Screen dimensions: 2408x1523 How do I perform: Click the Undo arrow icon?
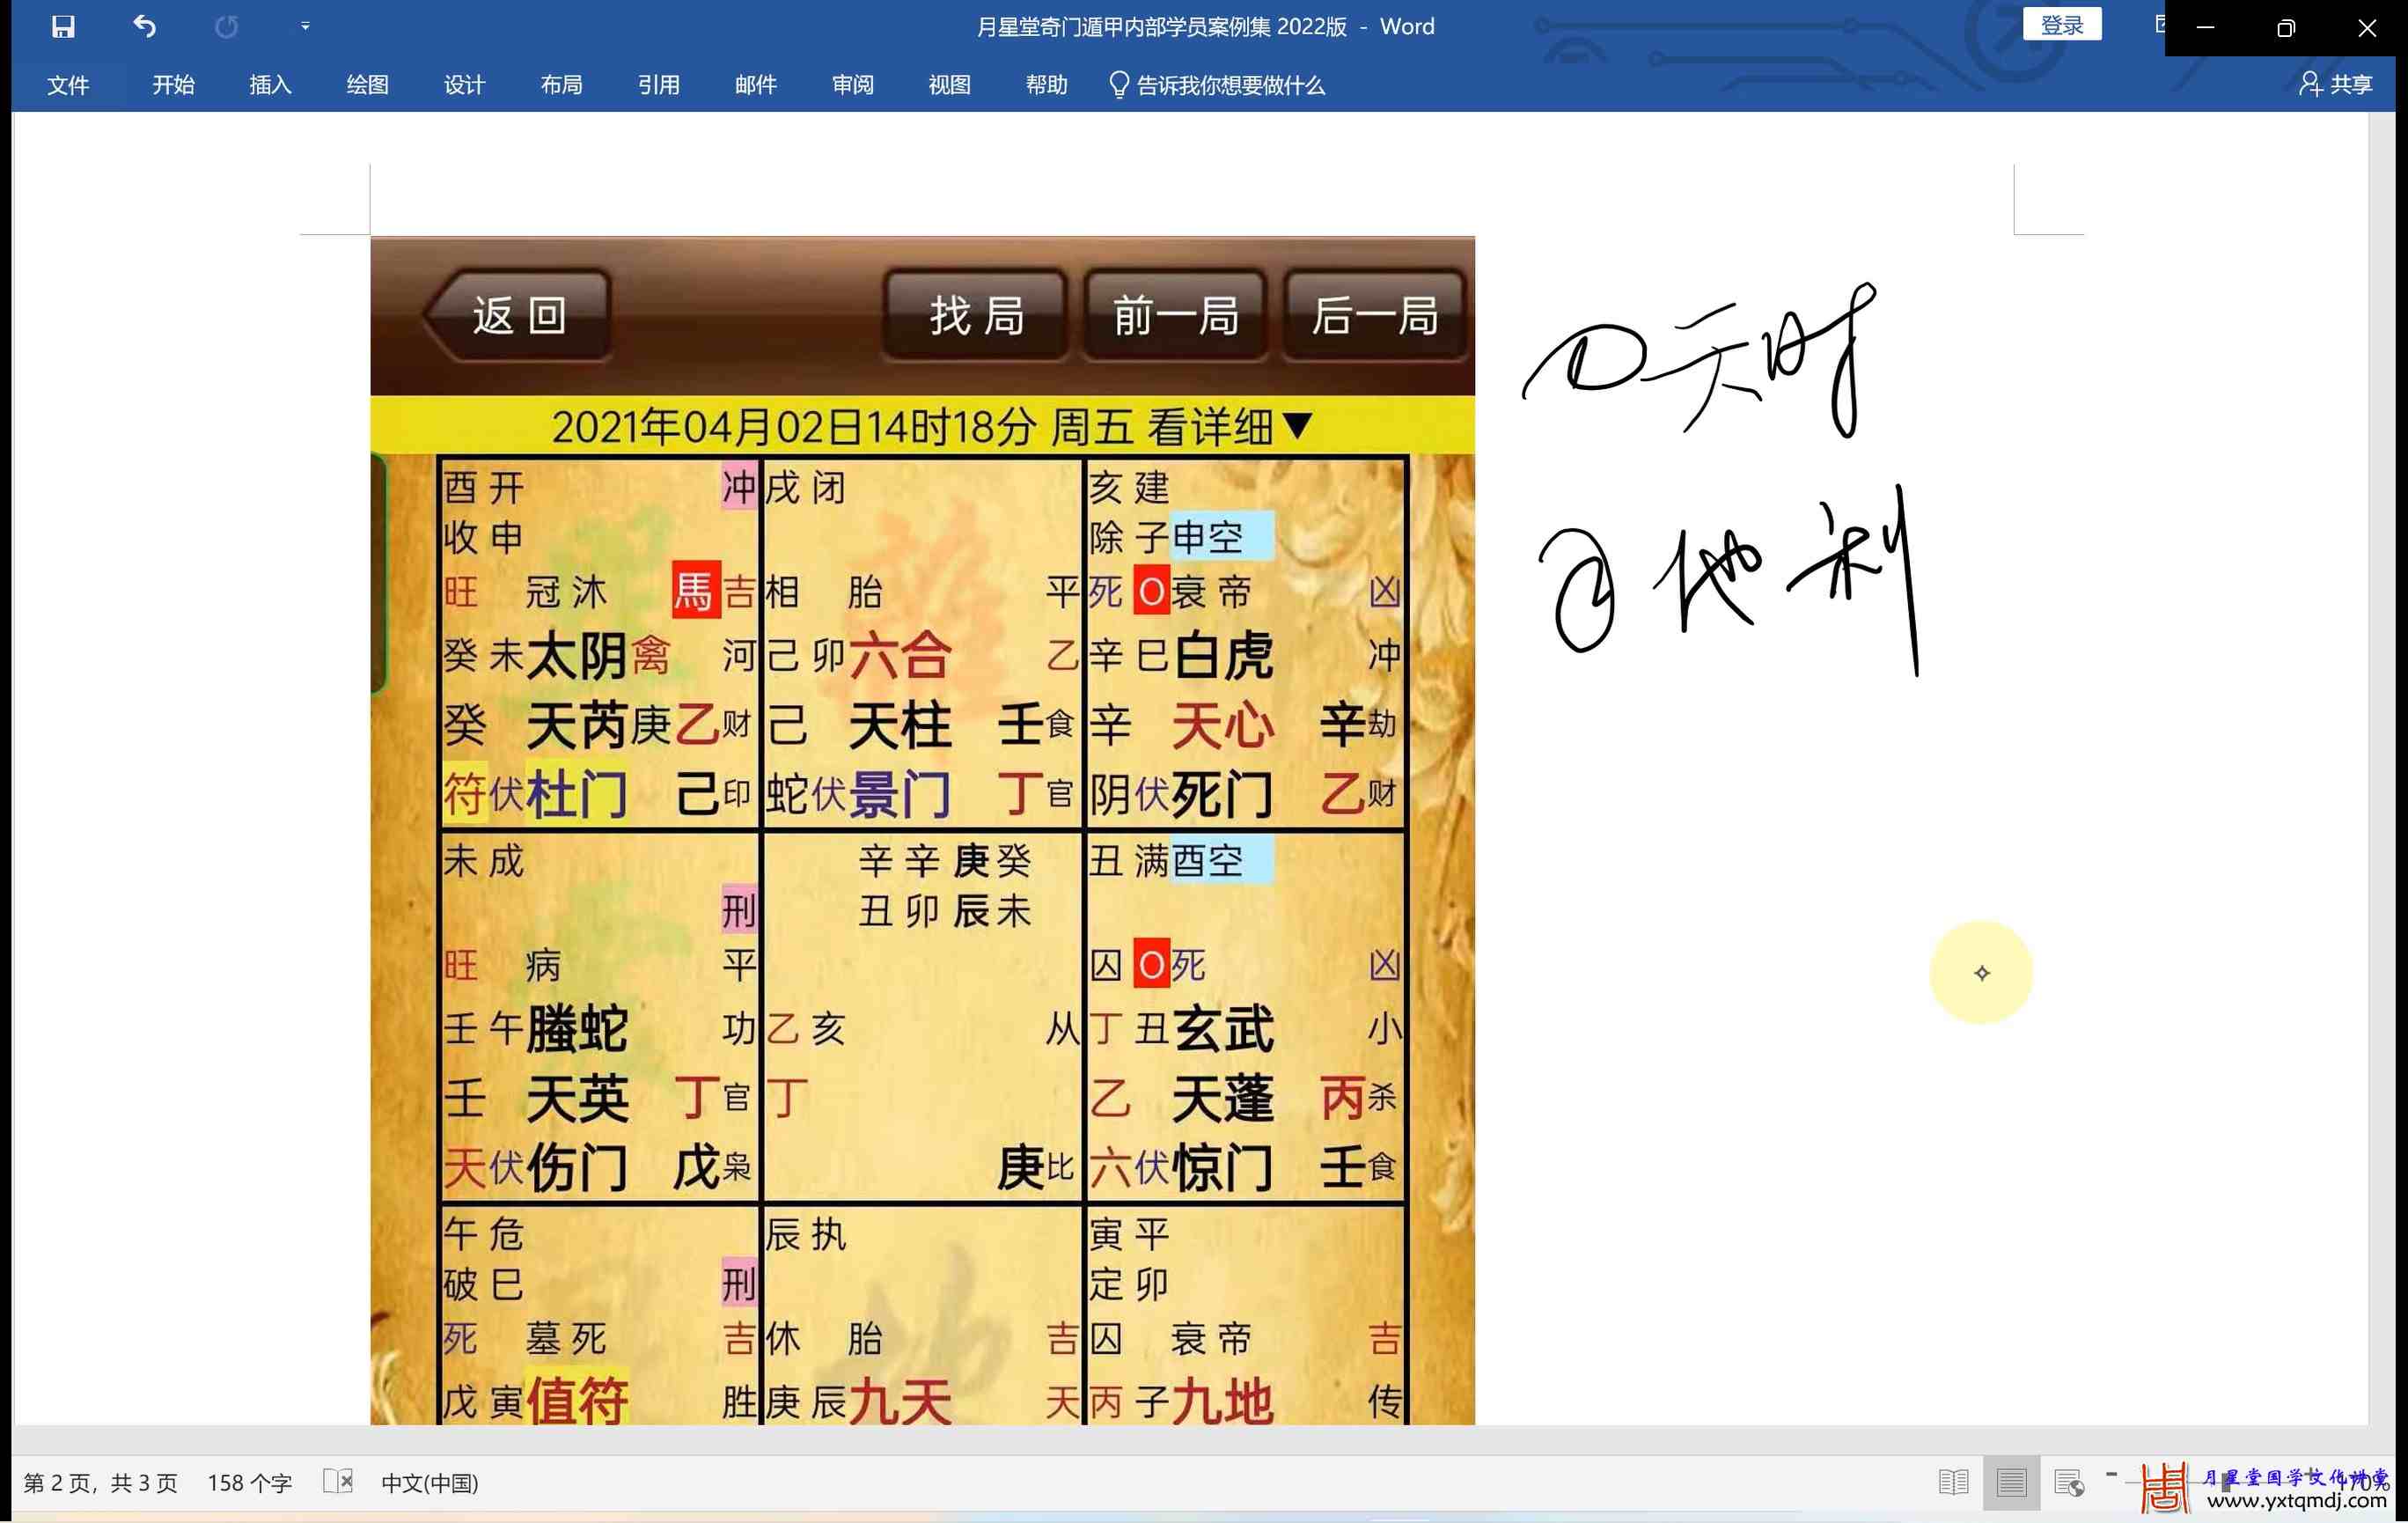tap(145, 27)
